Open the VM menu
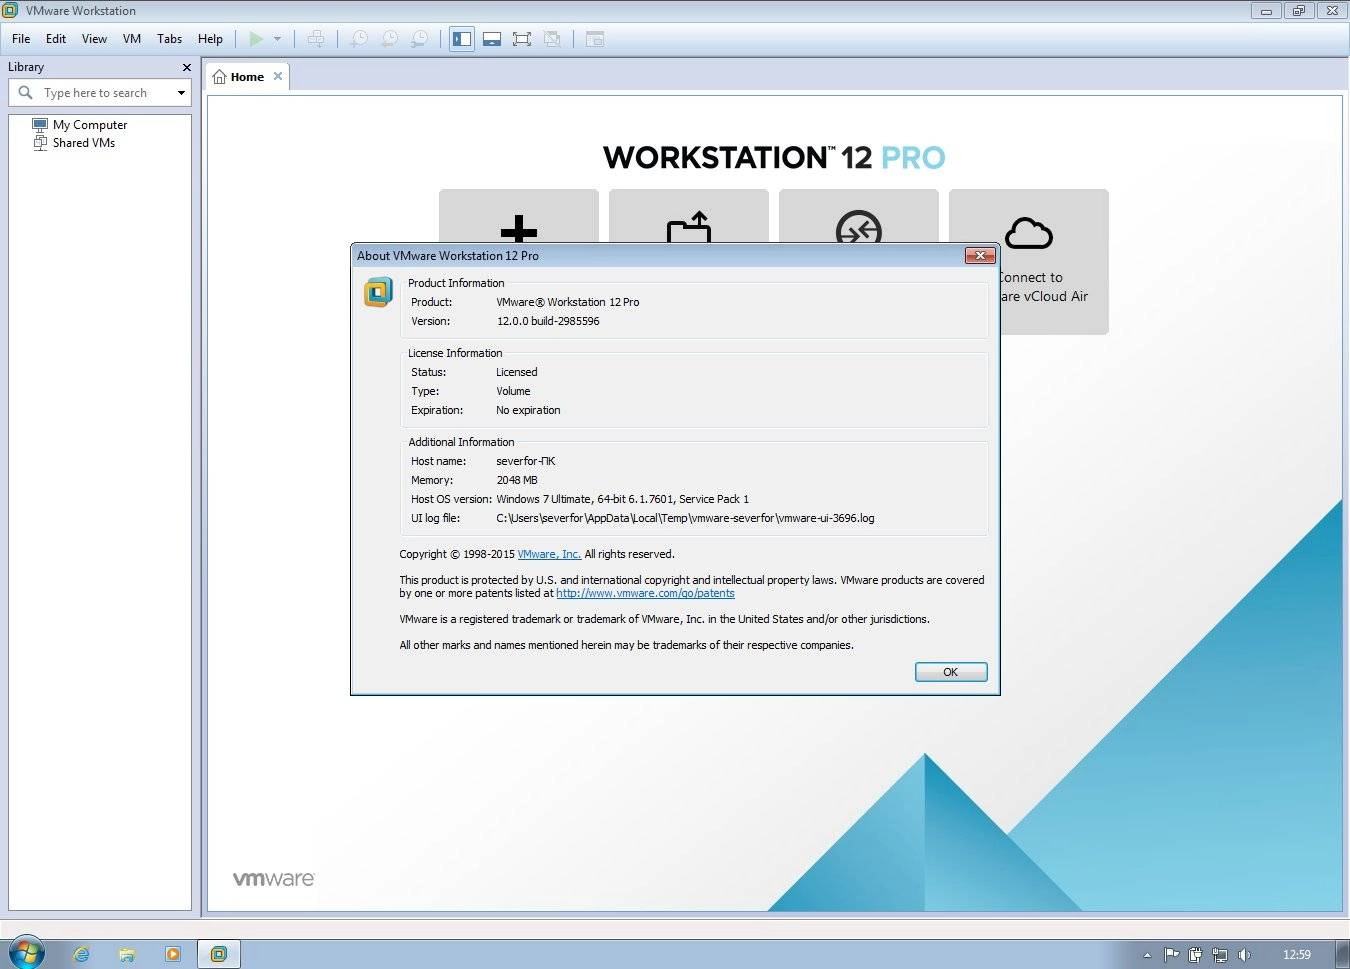Viewport: 1350px width, 969px height. tap(132, 39)
